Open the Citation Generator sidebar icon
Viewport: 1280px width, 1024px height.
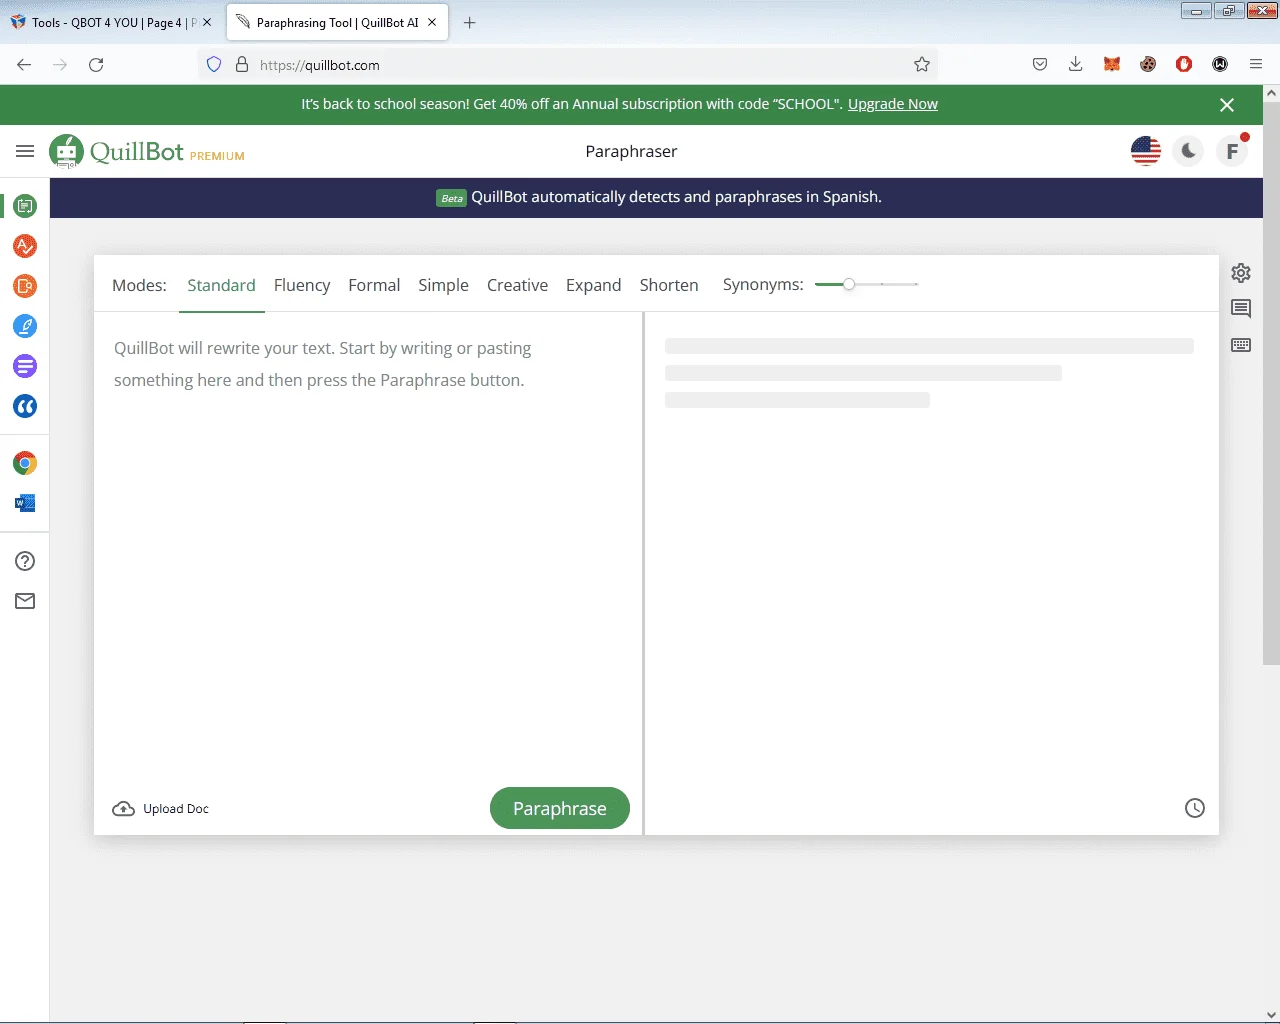[x=25, y=406]
